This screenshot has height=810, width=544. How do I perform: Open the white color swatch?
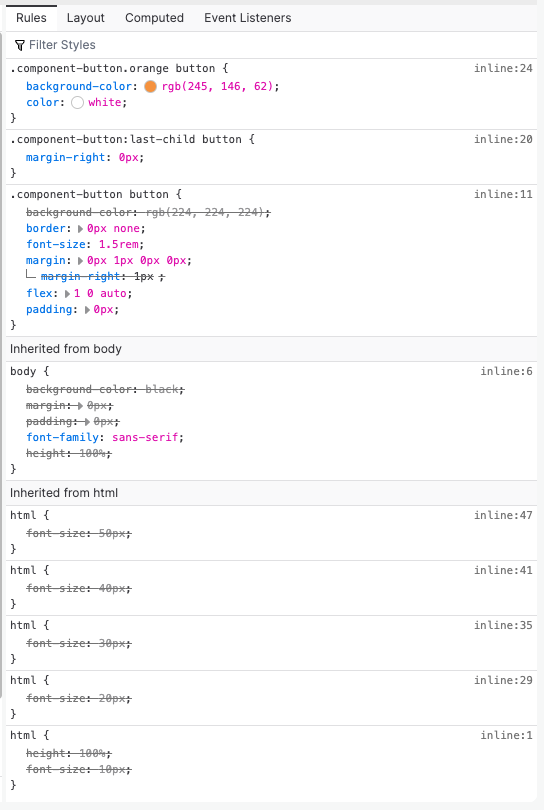[77, 102]
